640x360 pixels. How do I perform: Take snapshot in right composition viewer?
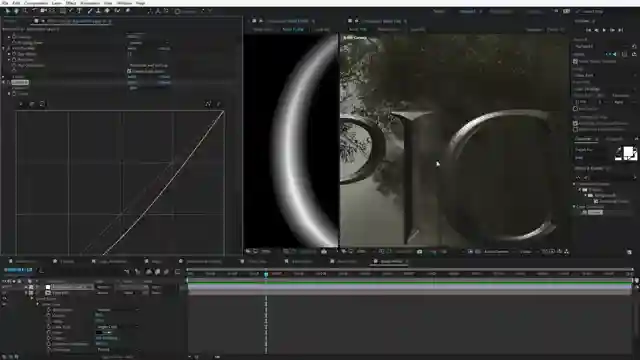tap(419, 252)
